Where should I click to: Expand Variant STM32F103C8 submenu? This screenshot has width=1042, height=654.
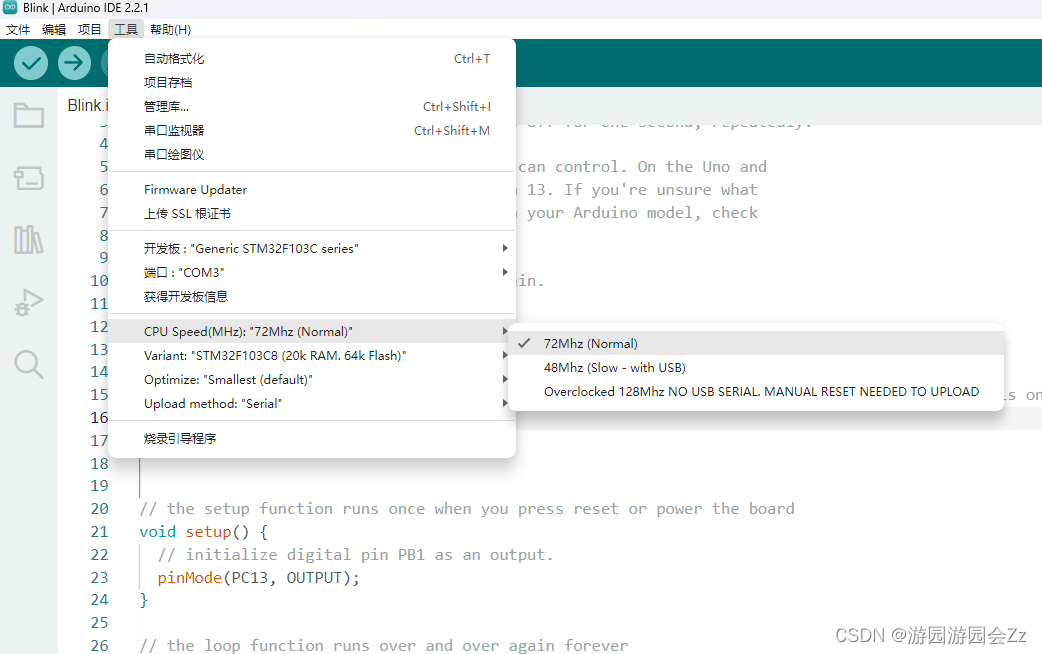tap(312, 356)
